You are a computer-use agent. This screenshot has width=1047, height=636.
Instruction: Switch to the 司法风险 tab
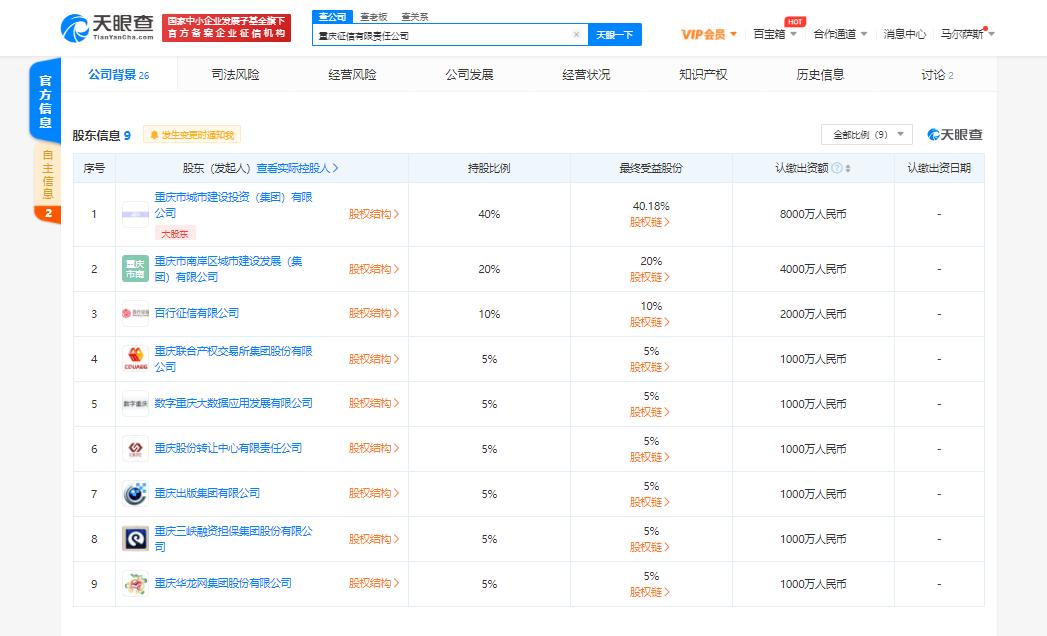(236, 73)
